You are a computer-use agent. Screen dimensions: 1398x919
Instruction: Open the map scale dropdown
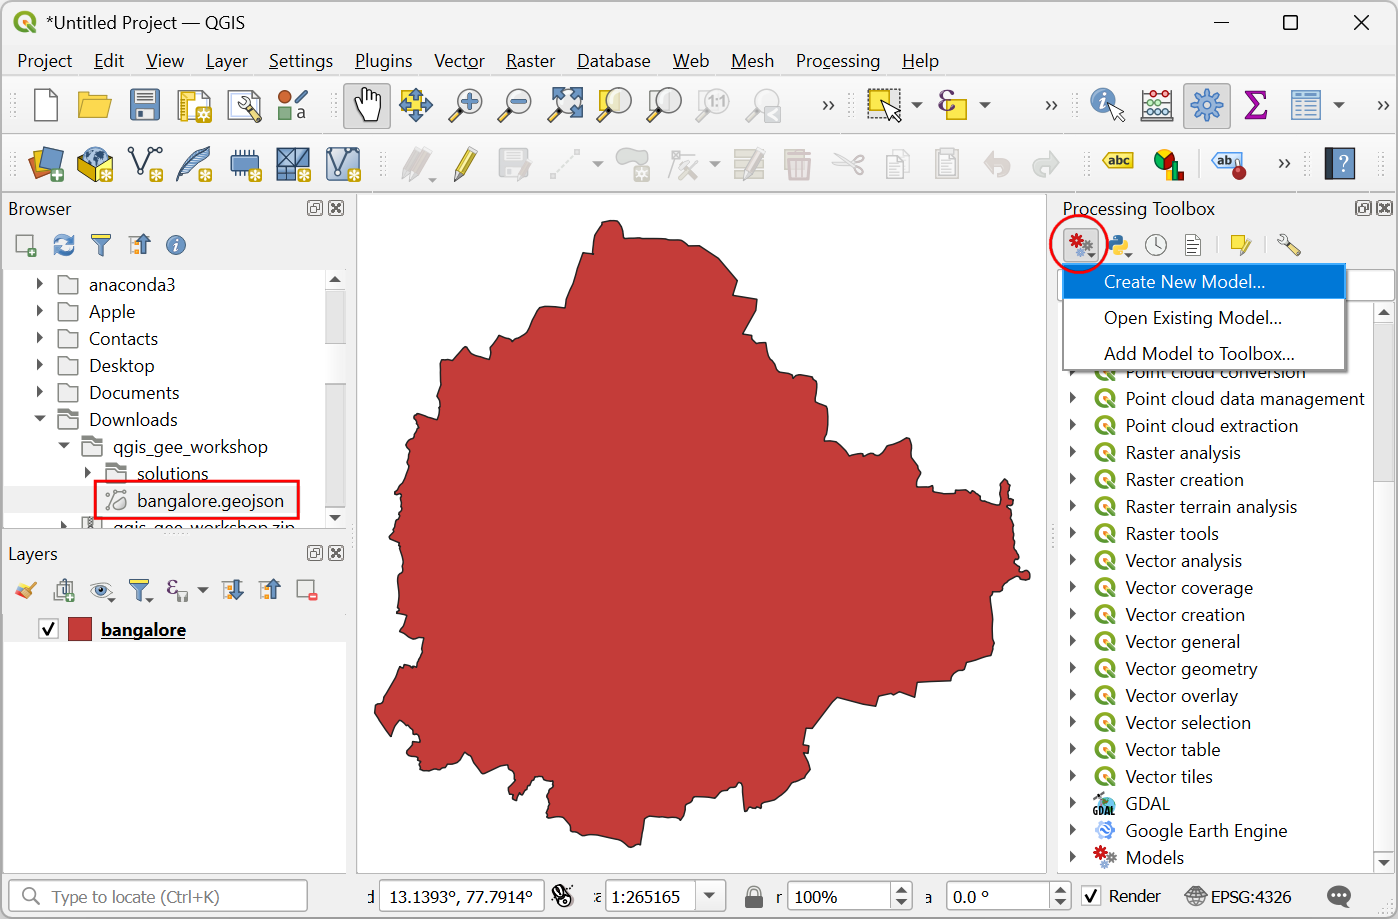710,896
